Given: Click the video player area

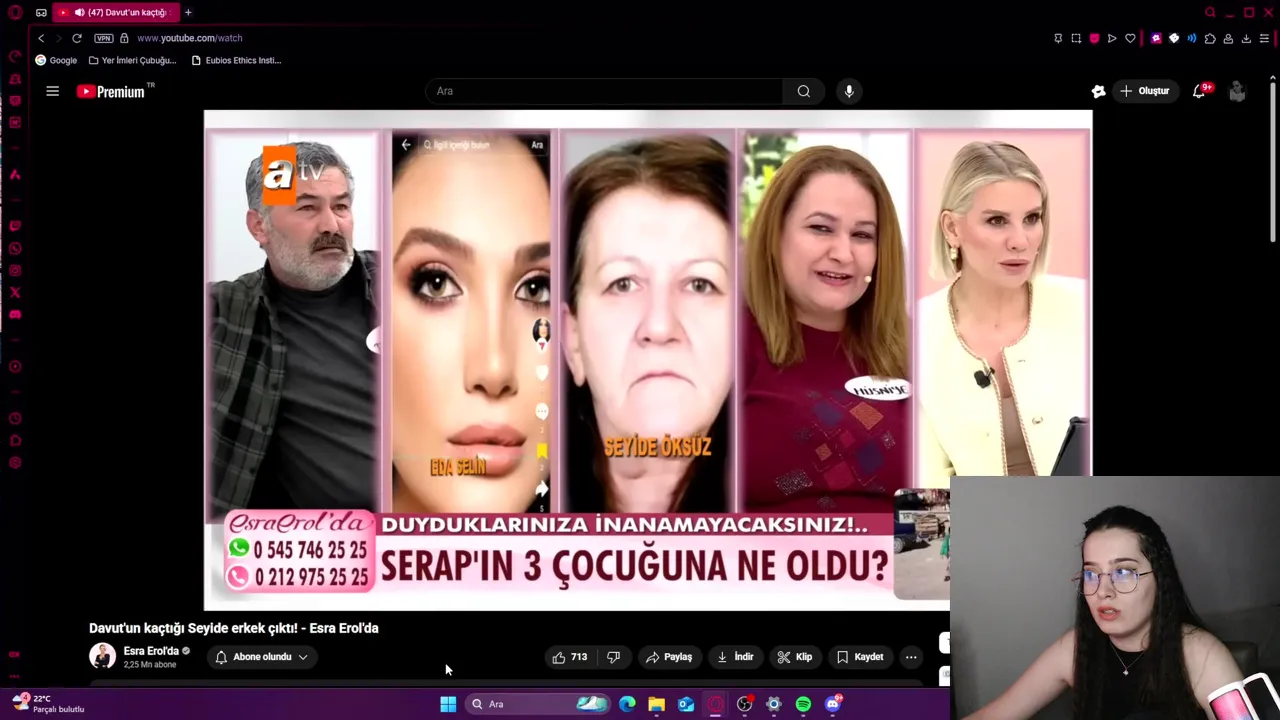Looking at the screenshot, I should tap(648, 360).
